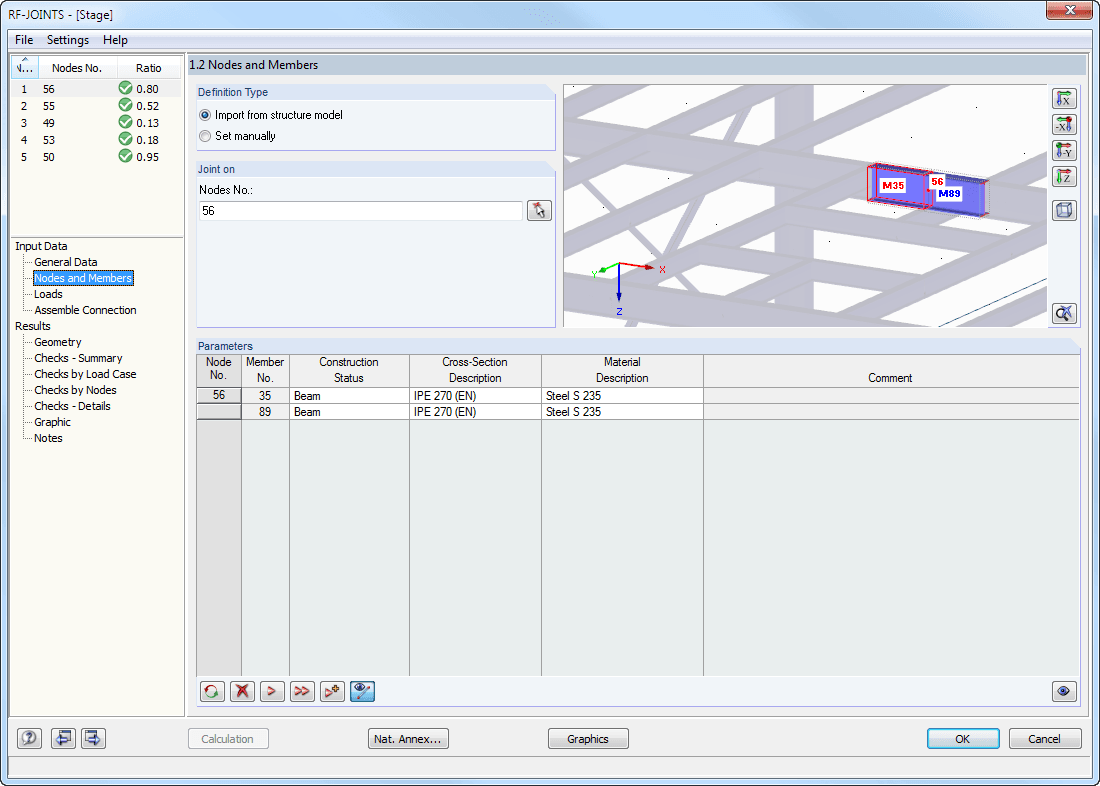The width and height of the screenshot is (1100, 786).
Task: Click IPE 270 (EN) cell for member 35
Action: 475,396
